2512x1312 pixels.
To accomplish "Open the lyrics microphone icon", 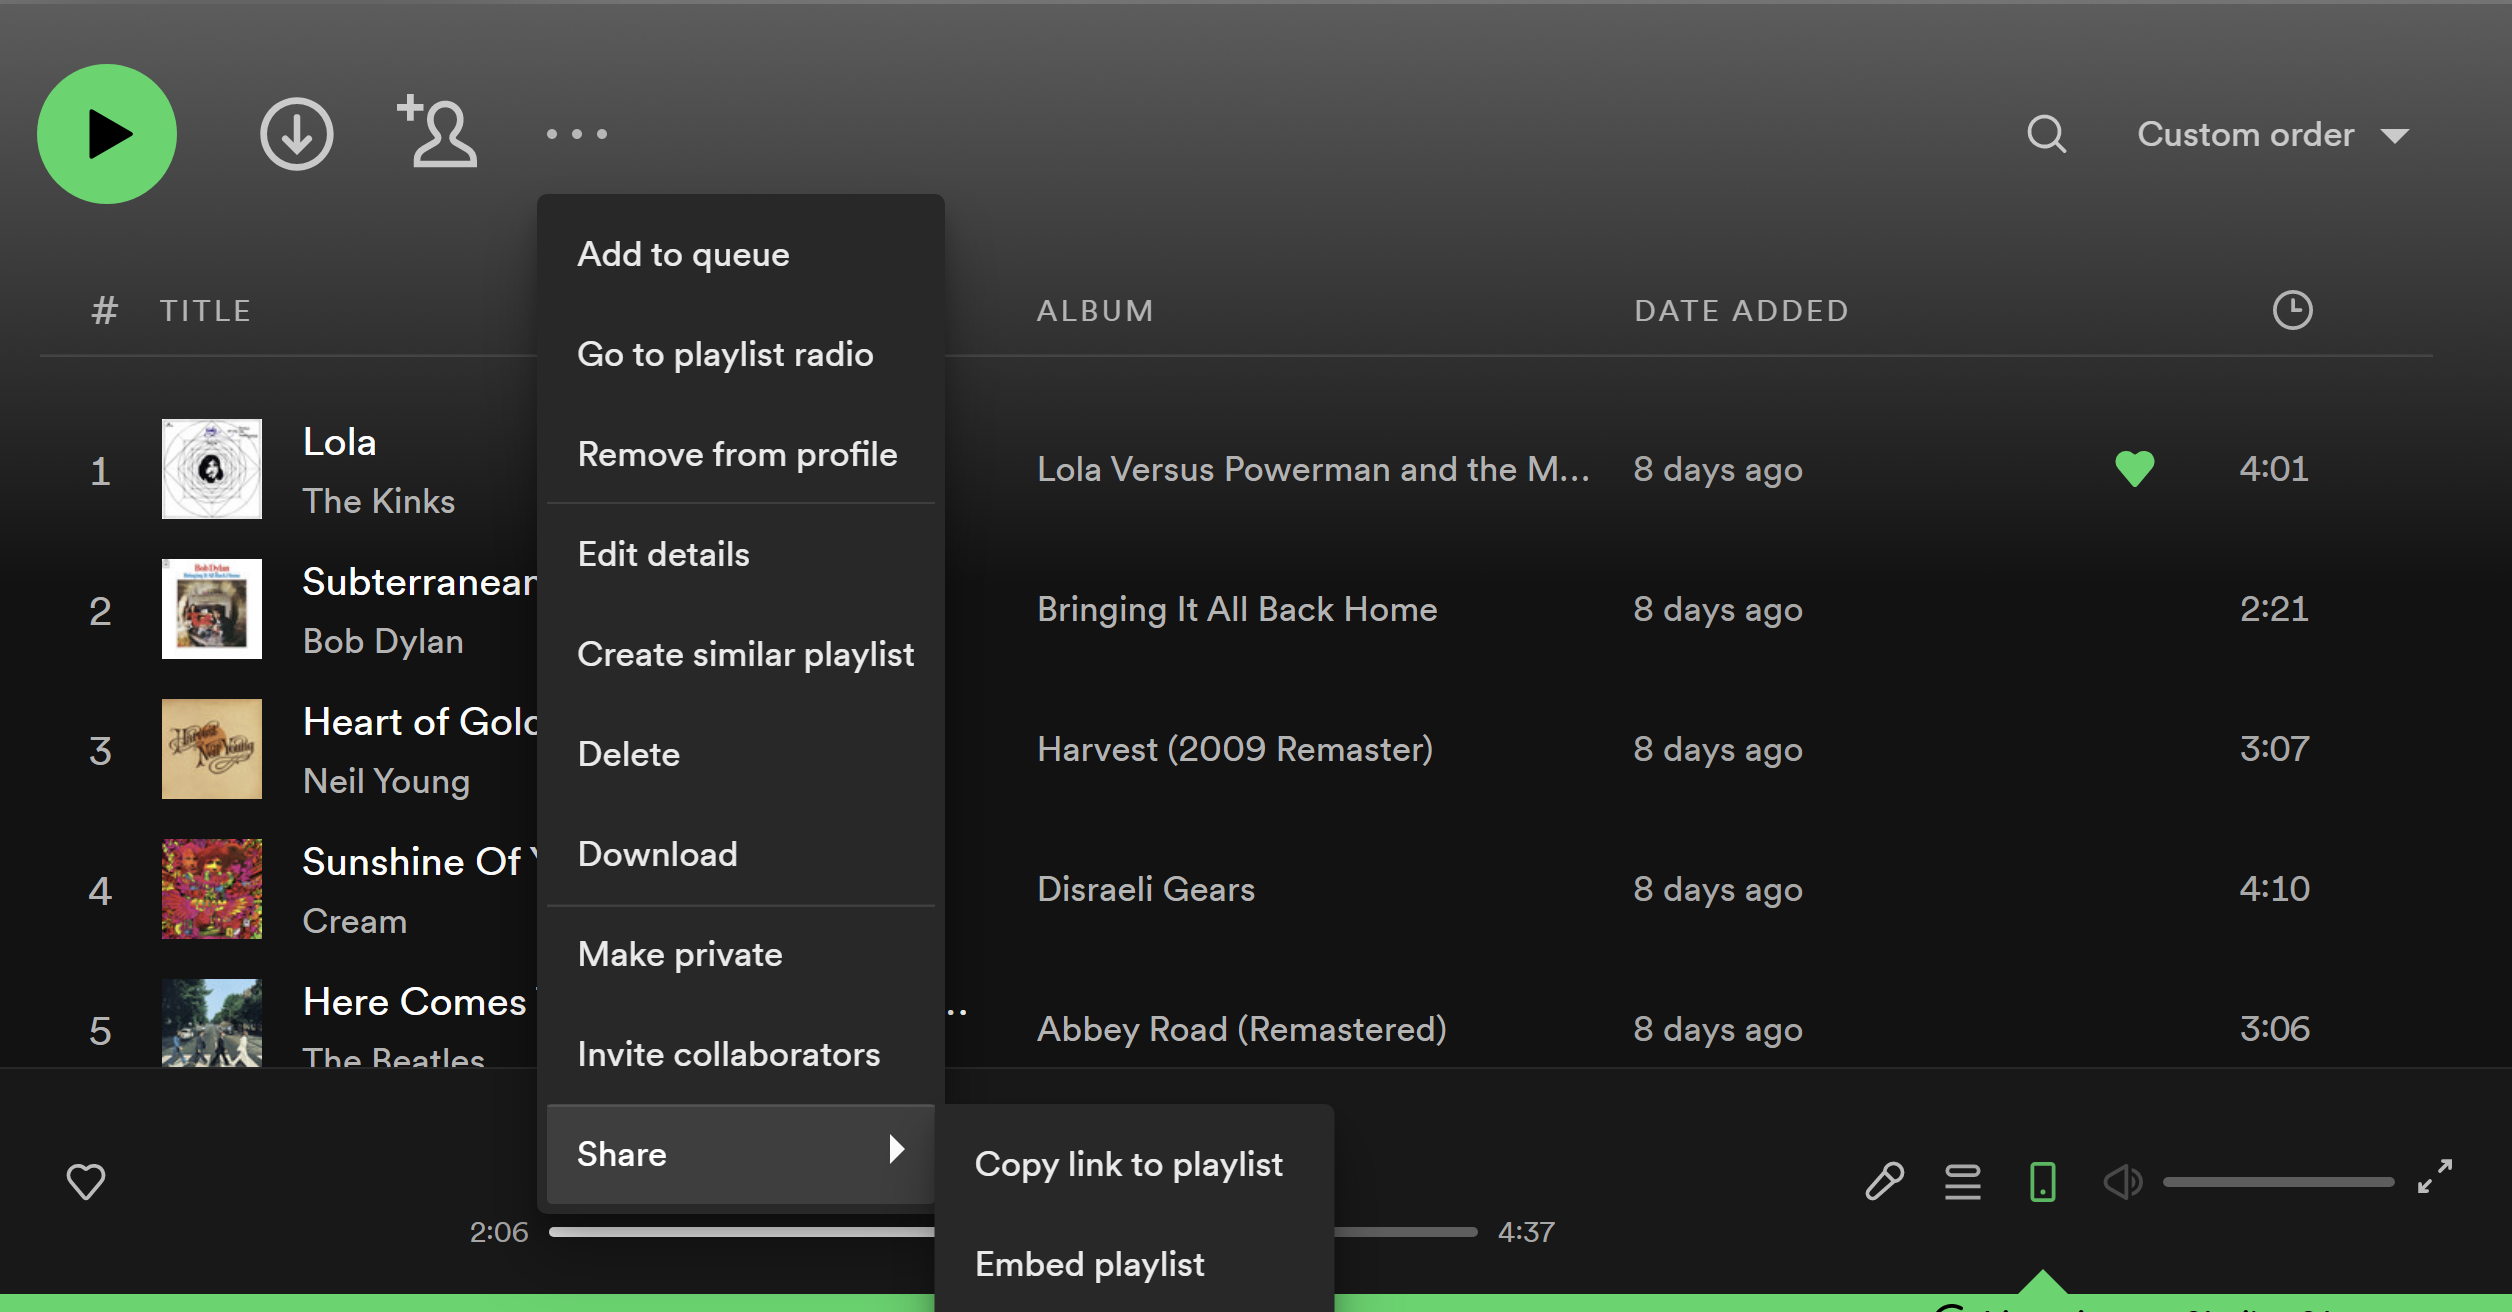I will (1884, 1181).
